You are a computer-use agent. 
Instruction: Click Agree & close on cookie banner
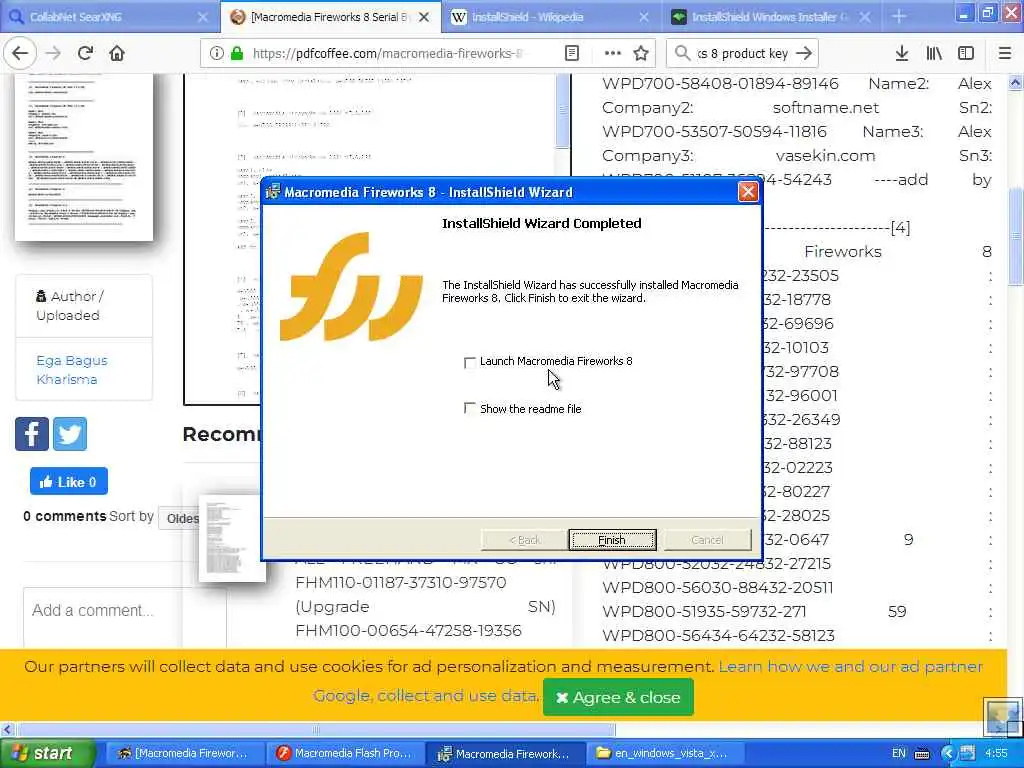click(618, 697)
